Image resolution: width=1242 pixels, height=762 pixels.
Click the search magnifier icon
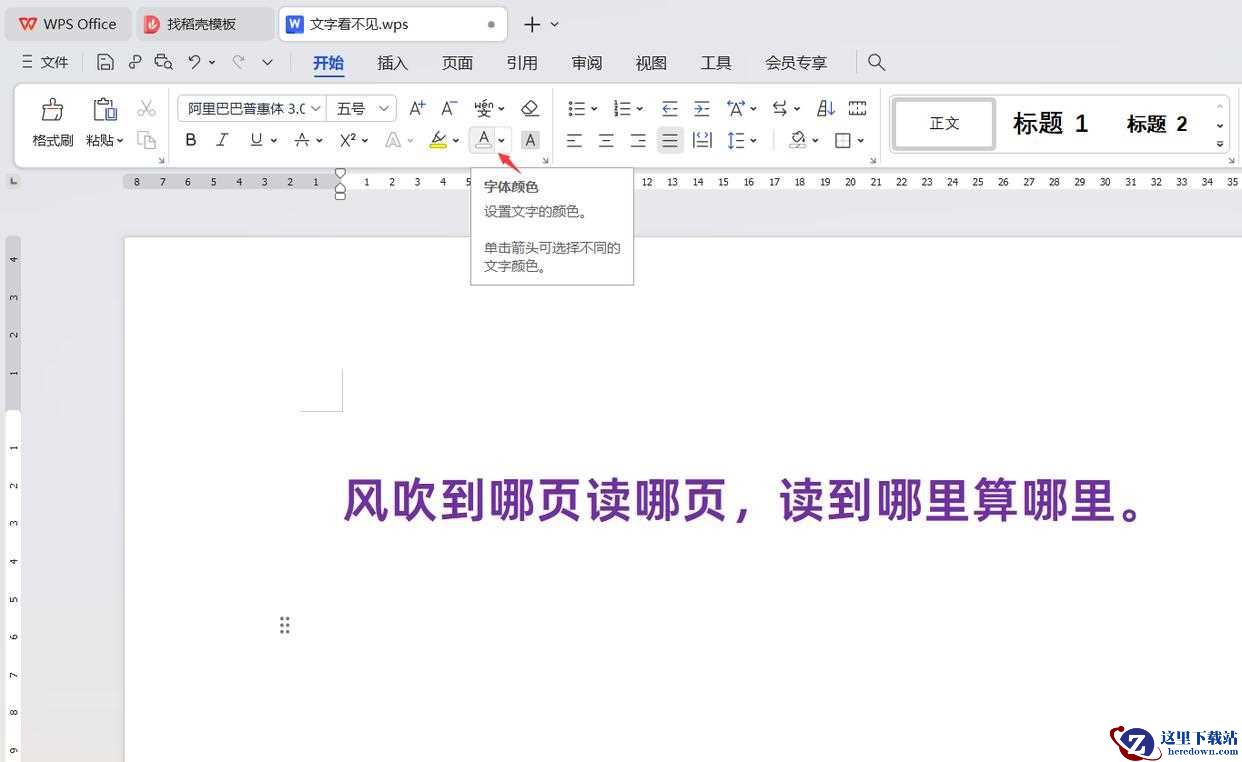(876, 62)
